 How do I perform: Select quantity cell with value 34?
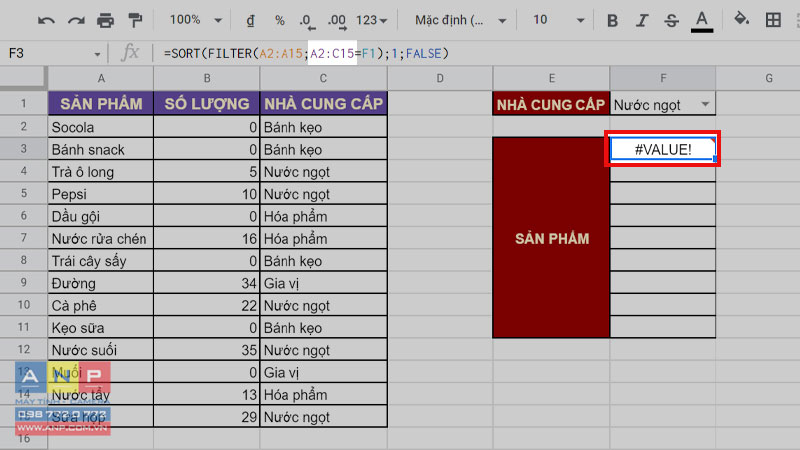[x=207, y=283]
